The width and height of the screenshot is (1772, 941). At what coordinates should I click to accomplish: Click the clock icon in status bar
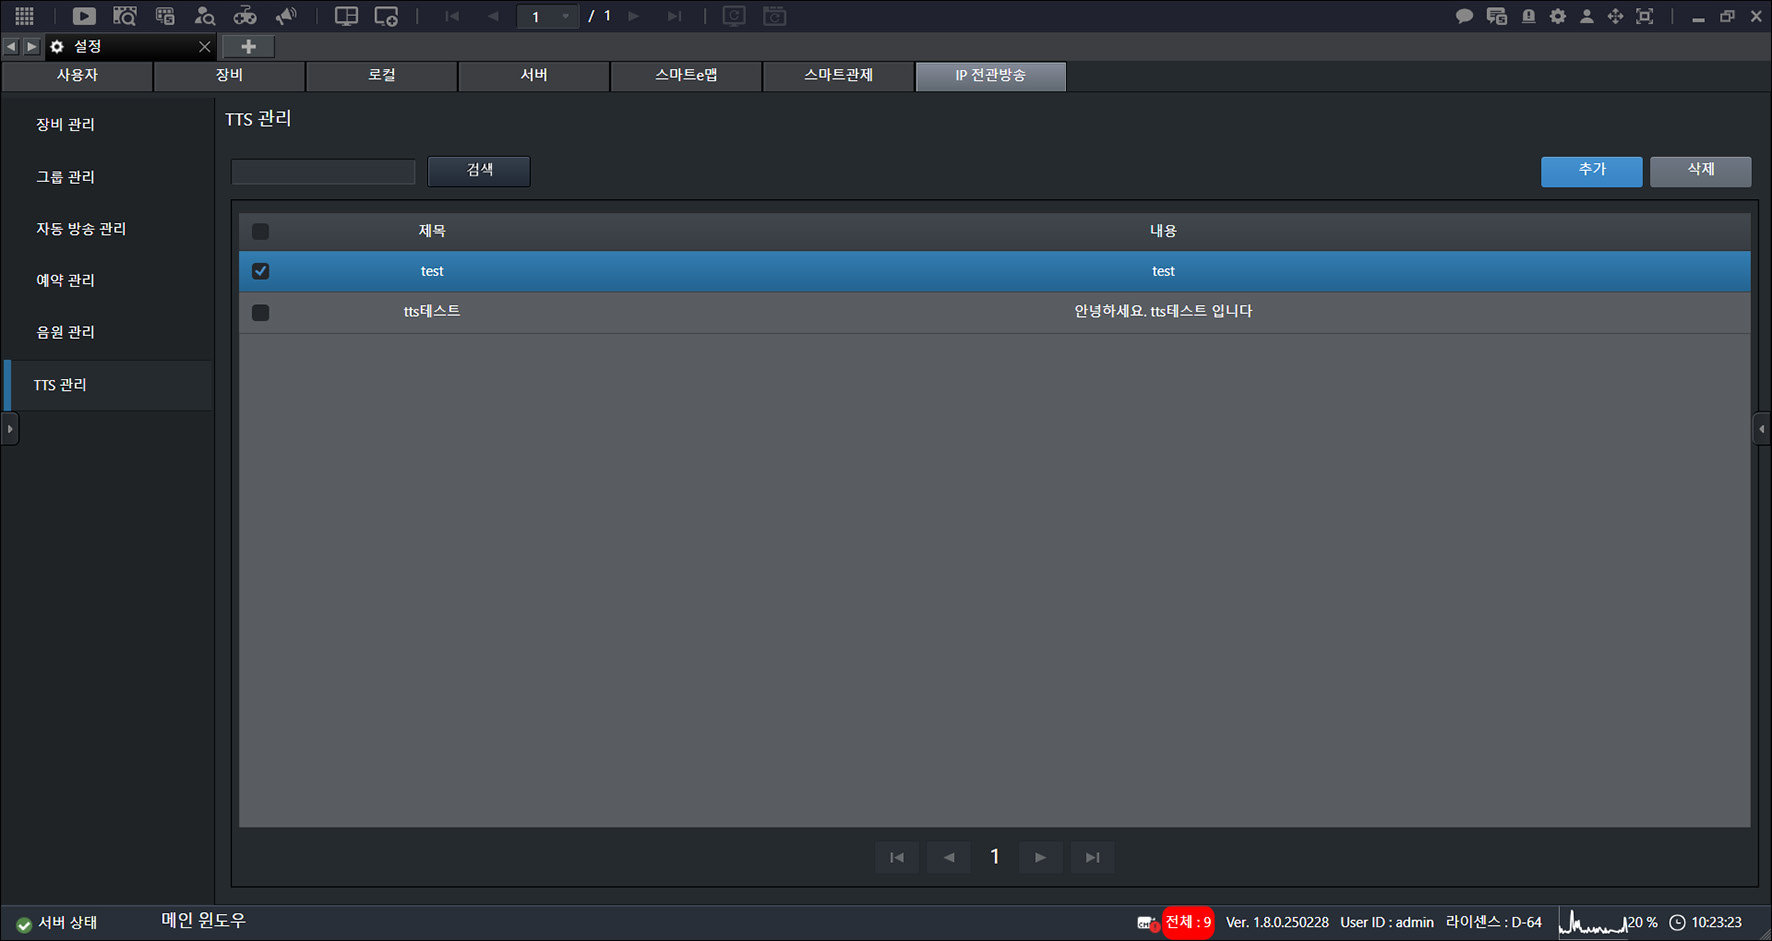1677,922
